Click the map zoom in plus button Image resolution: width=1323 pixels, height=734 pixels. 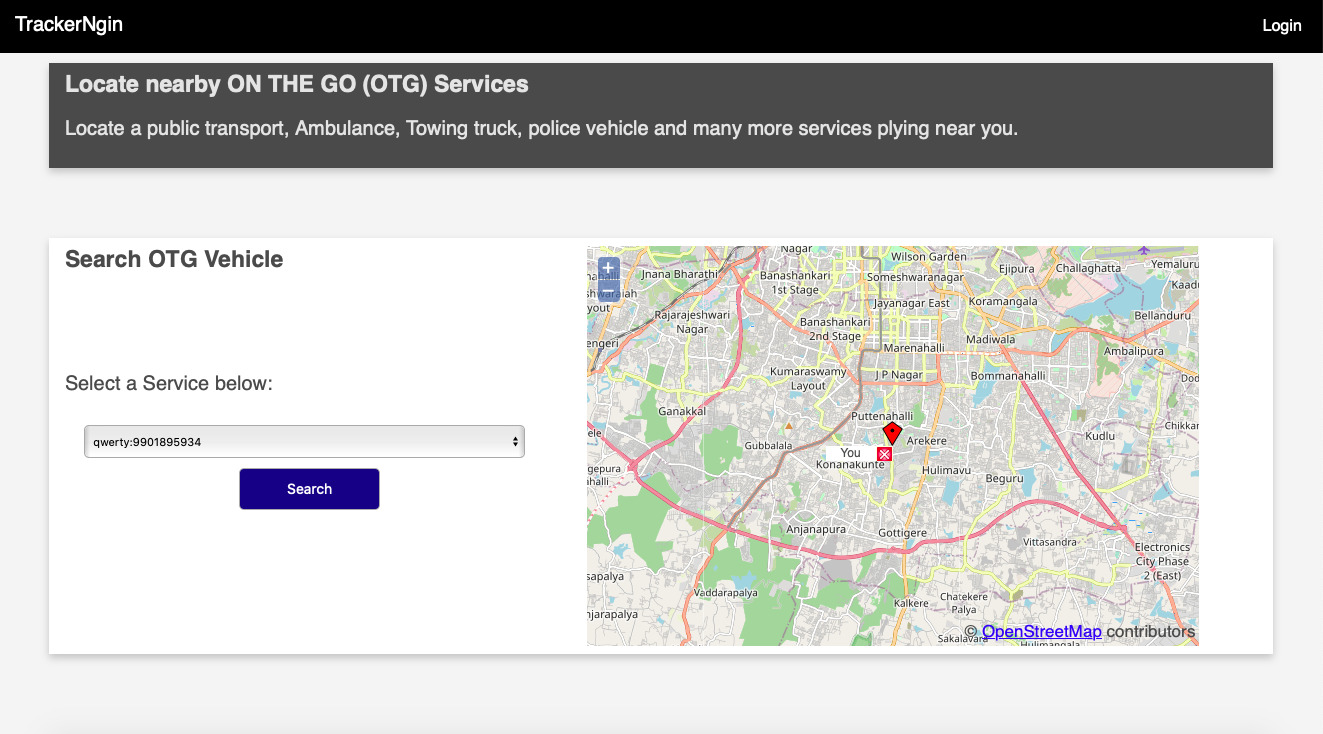tap(608, 268)
